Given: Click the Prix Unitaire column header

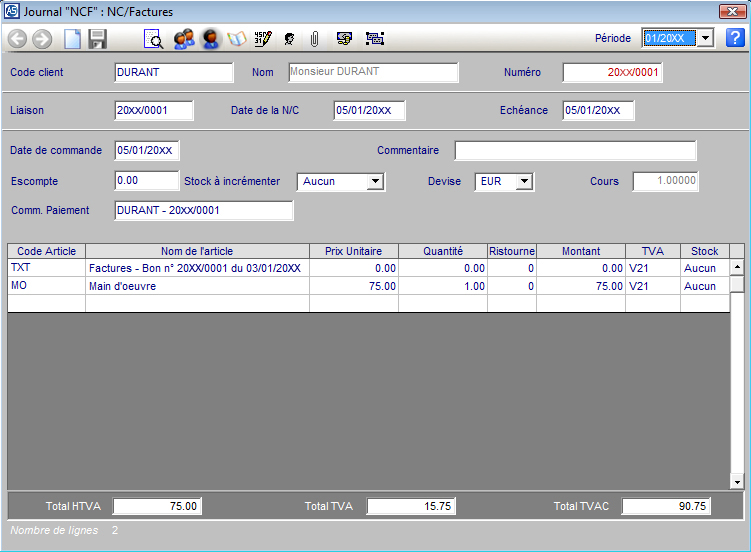Looking at the screenshot, I should point(353,251).
